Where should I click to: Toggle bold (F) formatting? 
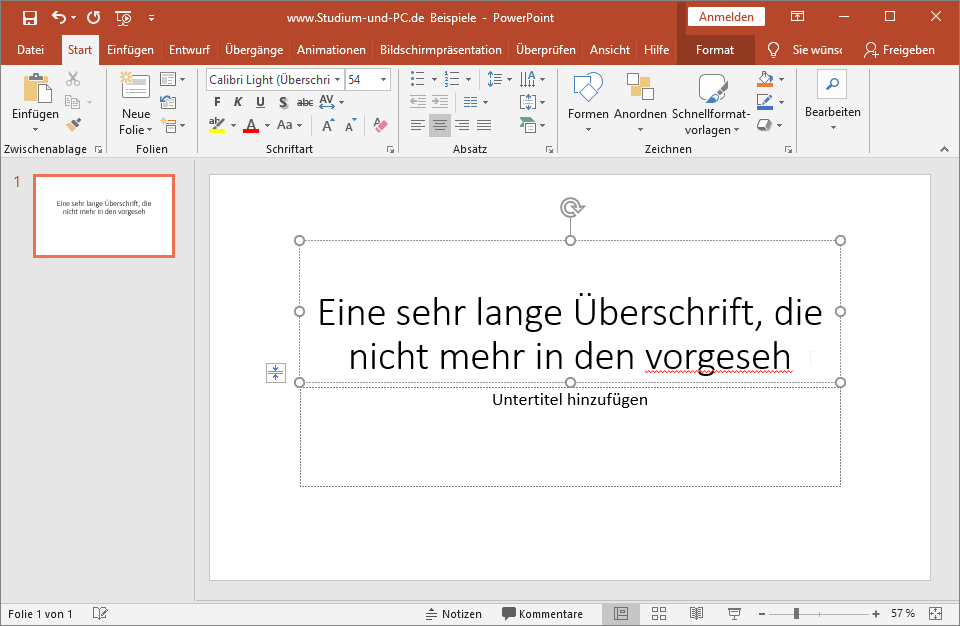[217, 102]
